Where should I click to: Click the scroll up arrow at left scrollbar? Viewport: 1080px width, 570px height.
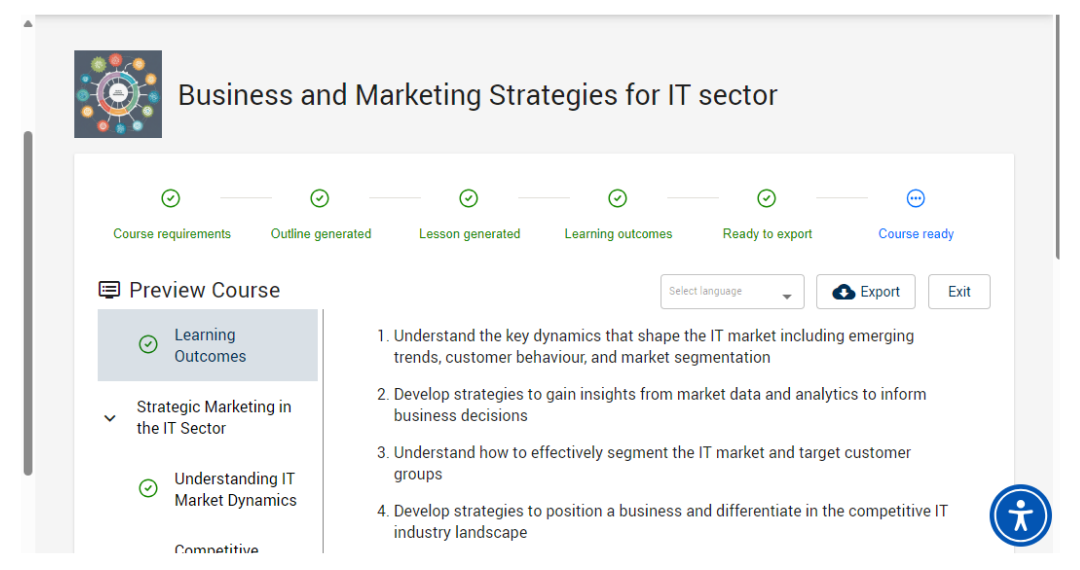click(28, 23)
